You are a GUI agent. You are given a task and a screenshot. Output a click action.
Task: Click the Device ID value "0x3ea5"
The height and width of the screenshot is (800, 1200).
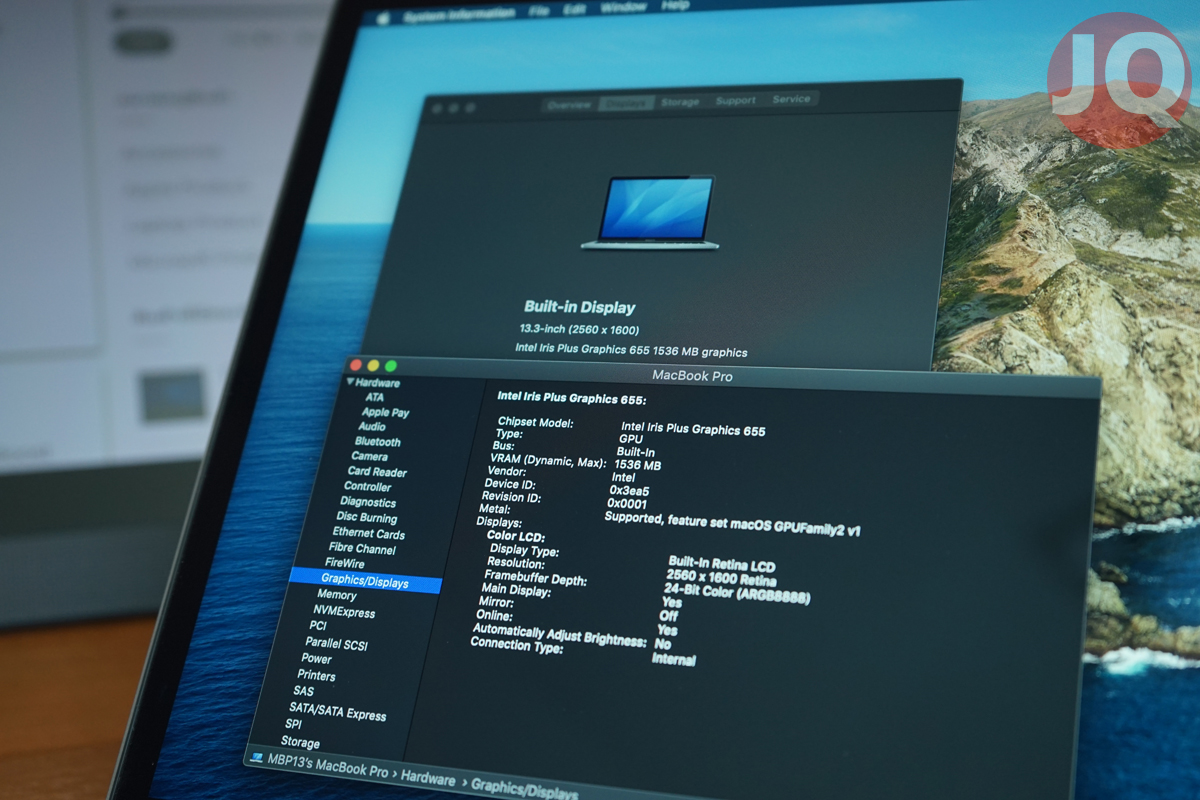click(x=629, y=491)
